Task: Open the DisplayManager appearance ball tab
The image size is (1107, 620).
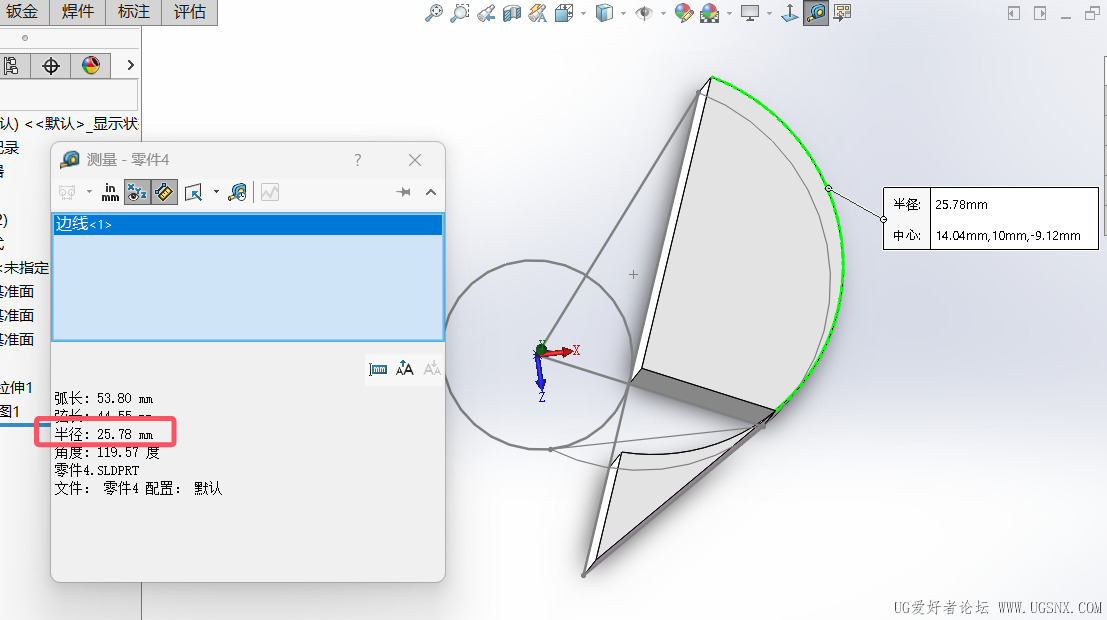Action: [91, 66]
